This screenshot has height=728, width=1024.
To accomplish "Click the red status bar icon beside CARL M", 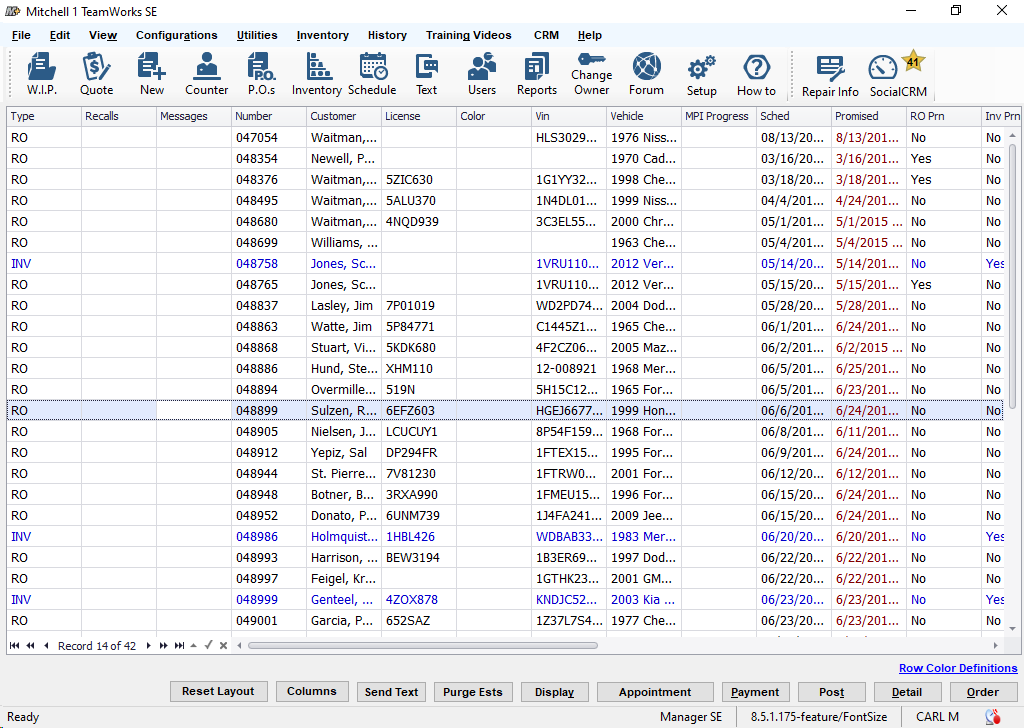I will click(993, 717).
